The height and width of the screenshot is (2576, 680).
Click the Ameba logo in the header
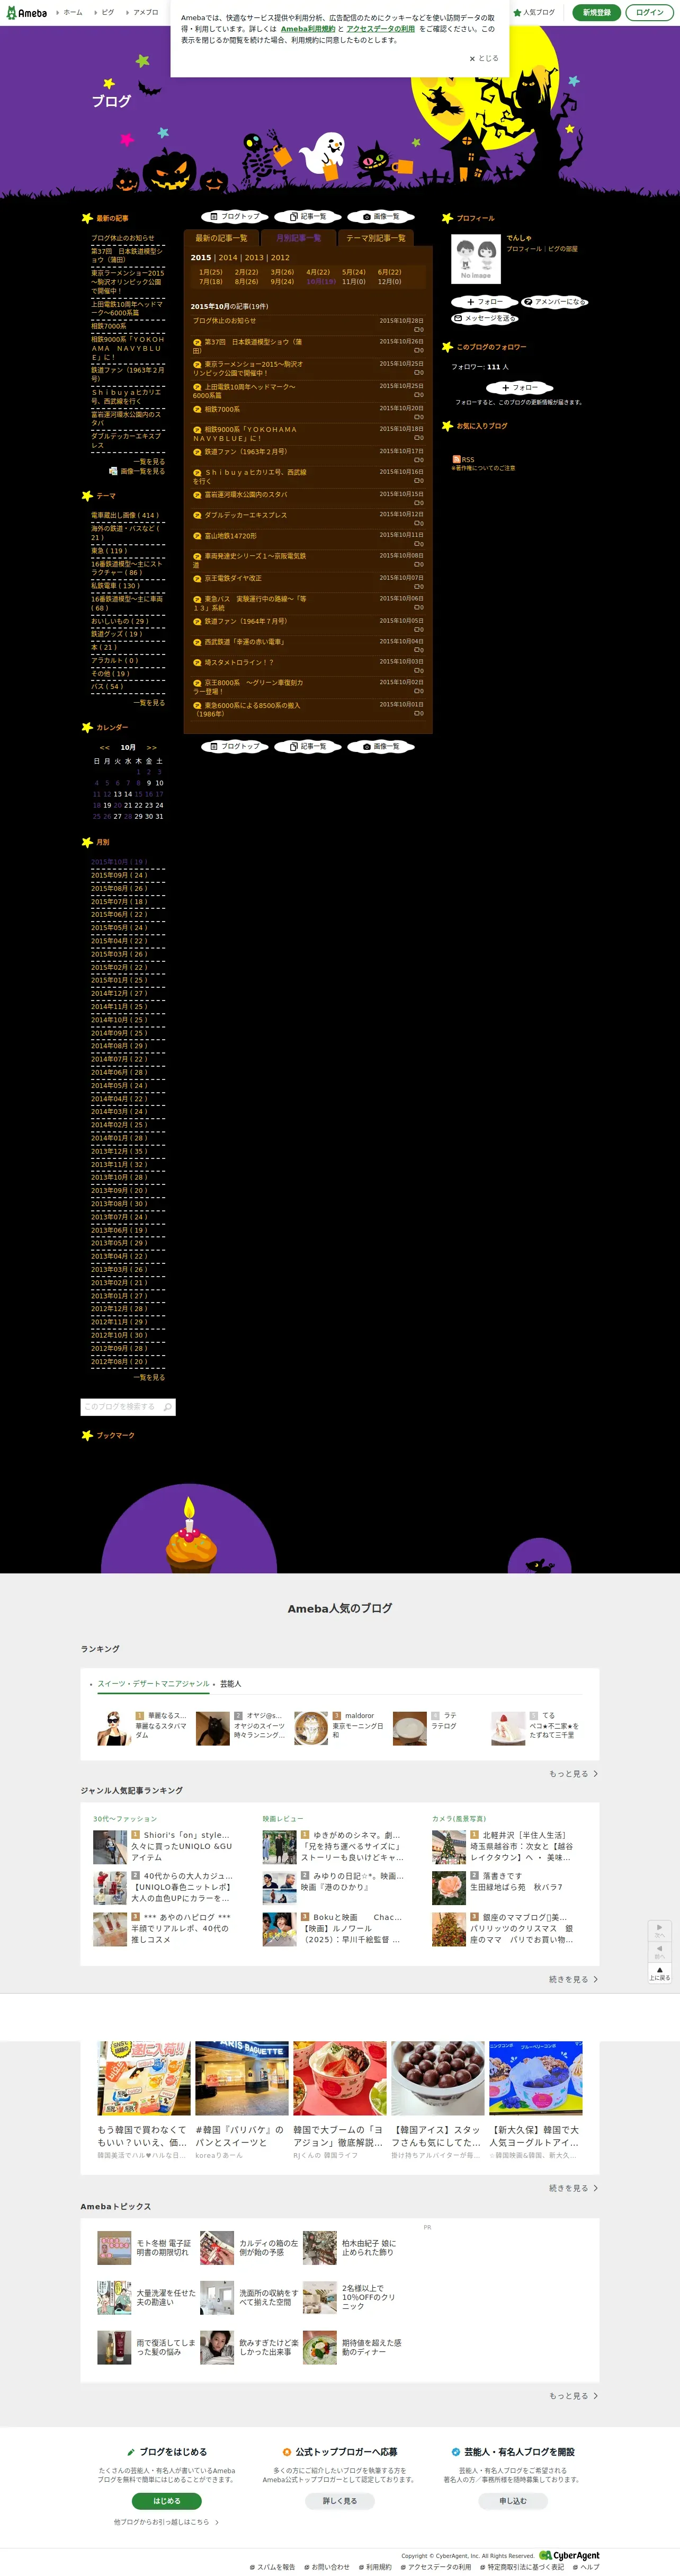pos(26,12)
